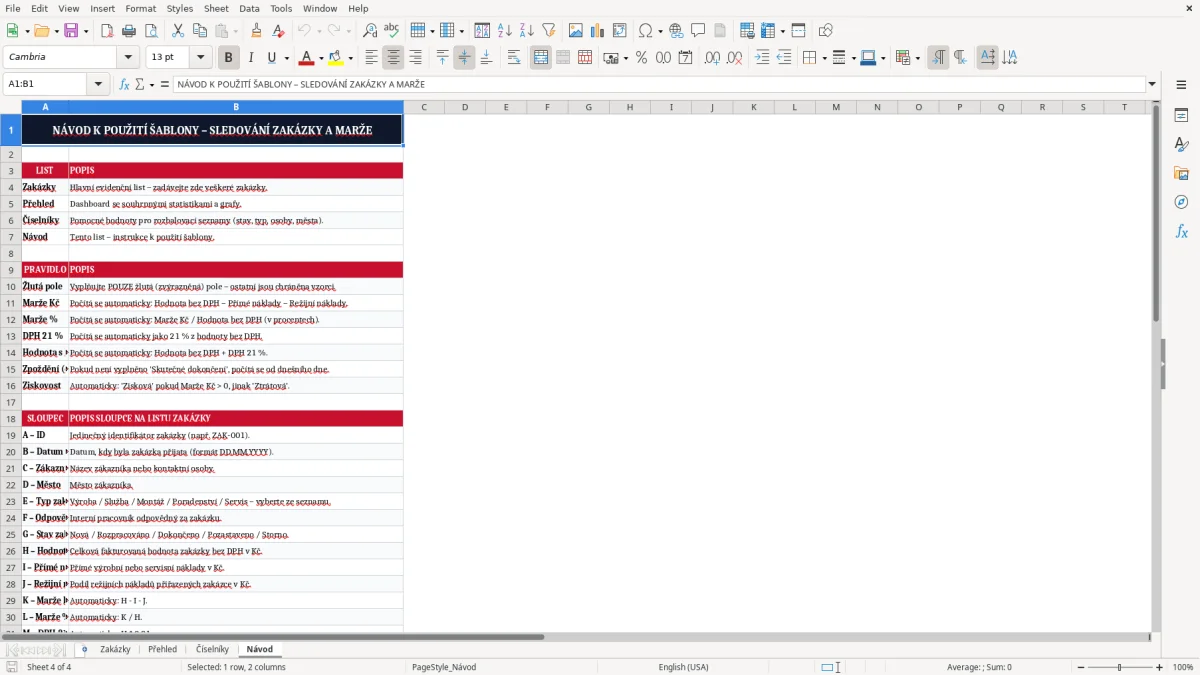Open the Data menu
Viewport: 1200px width, 675px height.
[249, 8]
